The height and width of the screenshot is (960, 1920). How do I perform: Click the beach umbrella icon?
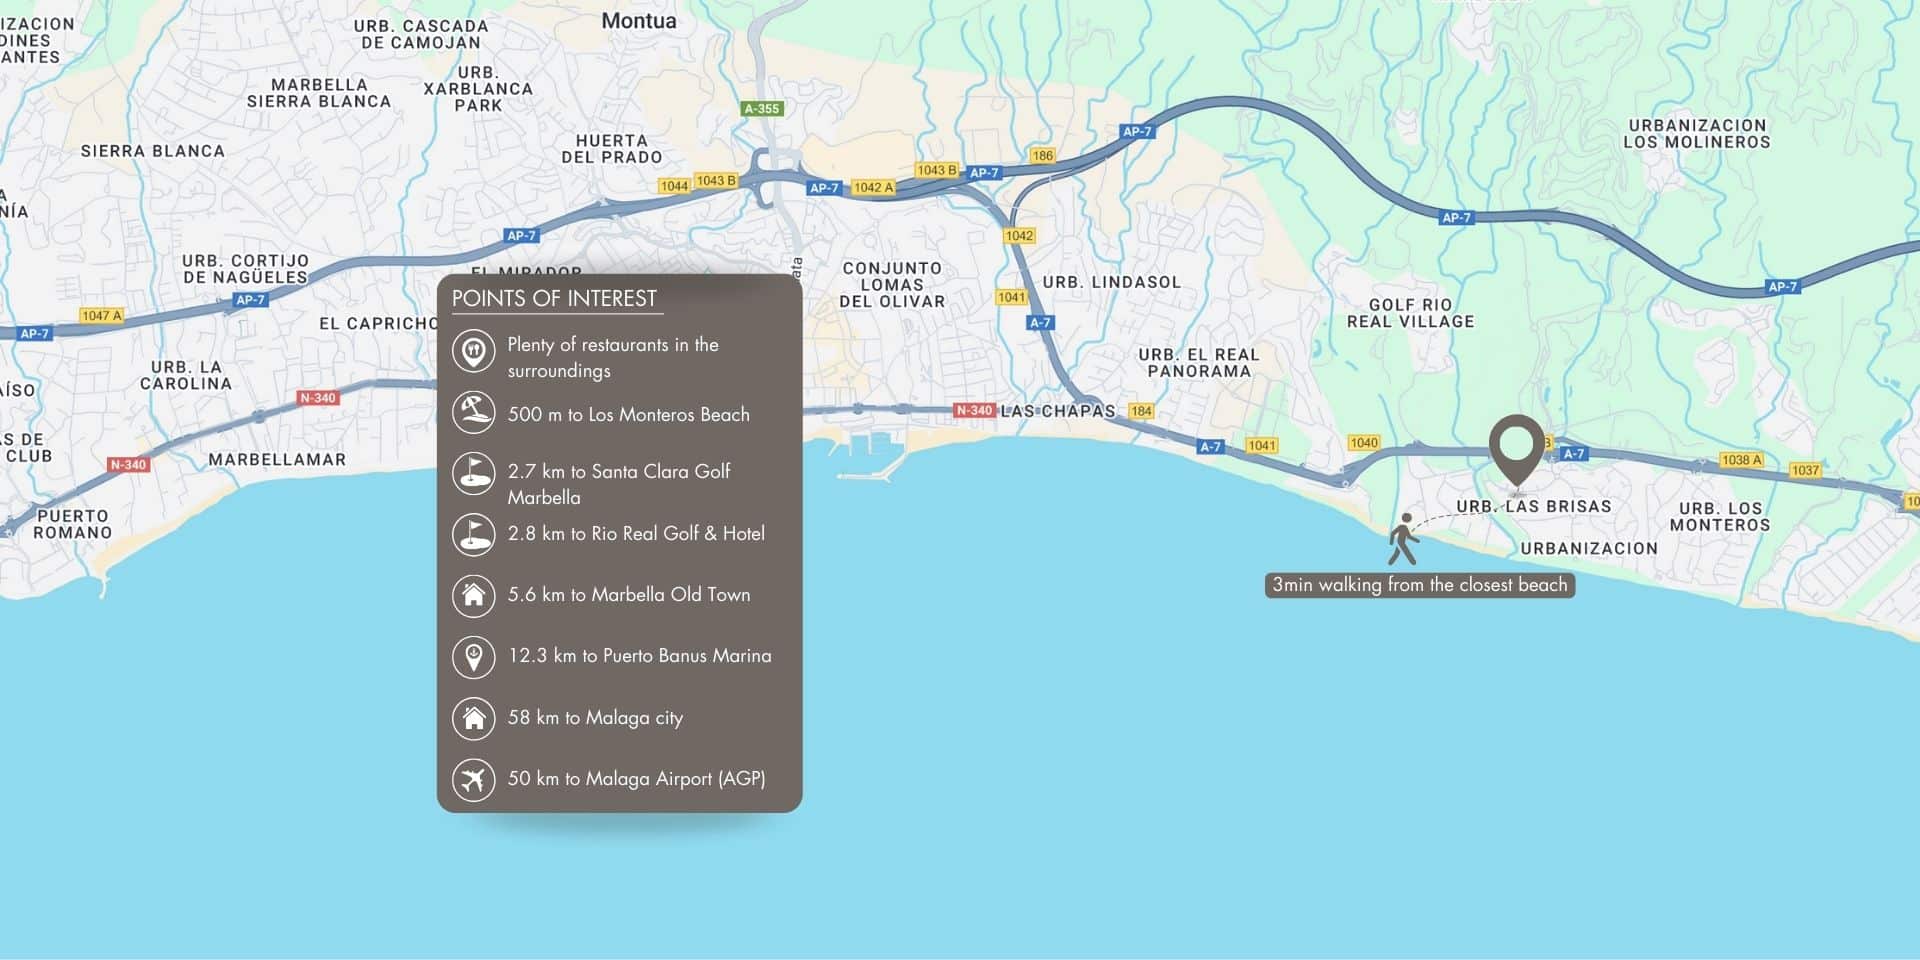pos(473,413)
